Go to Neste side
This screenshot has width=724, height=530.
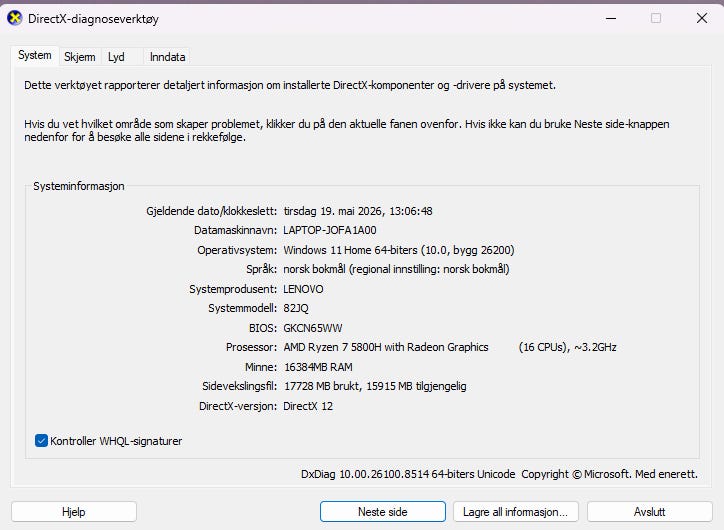click(x=383, y=512)
